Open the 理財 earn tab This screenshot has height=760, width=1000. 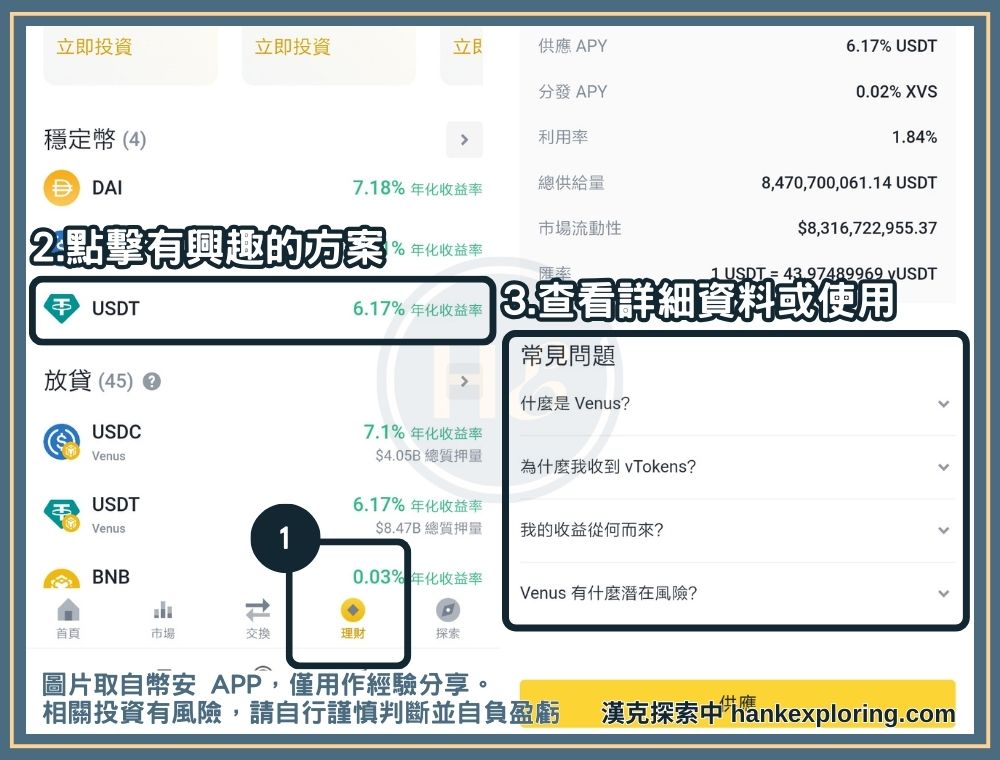(x=353, y=618)
